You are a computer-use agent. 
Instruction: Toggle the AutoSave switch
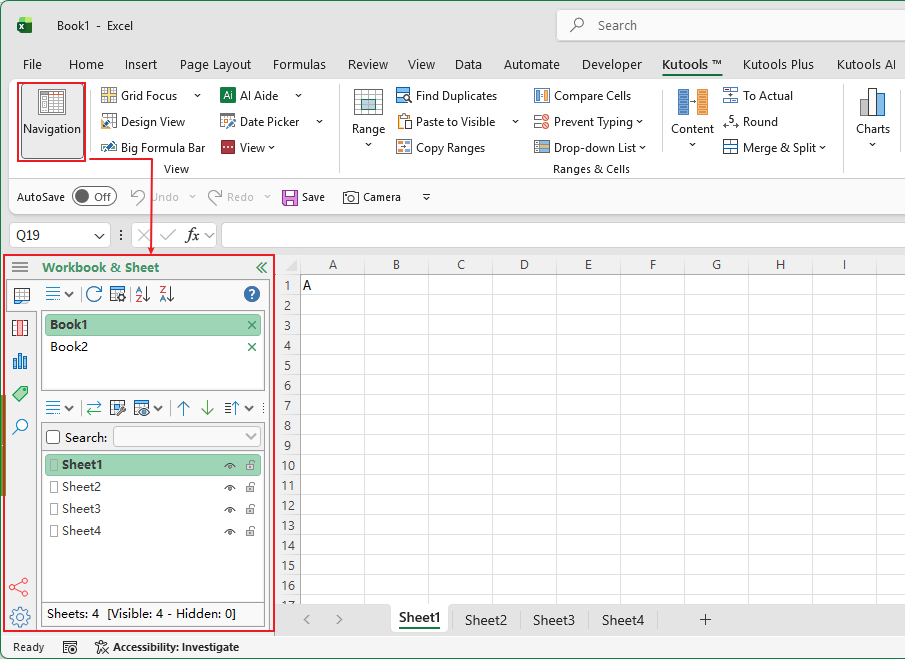tap(94, 197)
